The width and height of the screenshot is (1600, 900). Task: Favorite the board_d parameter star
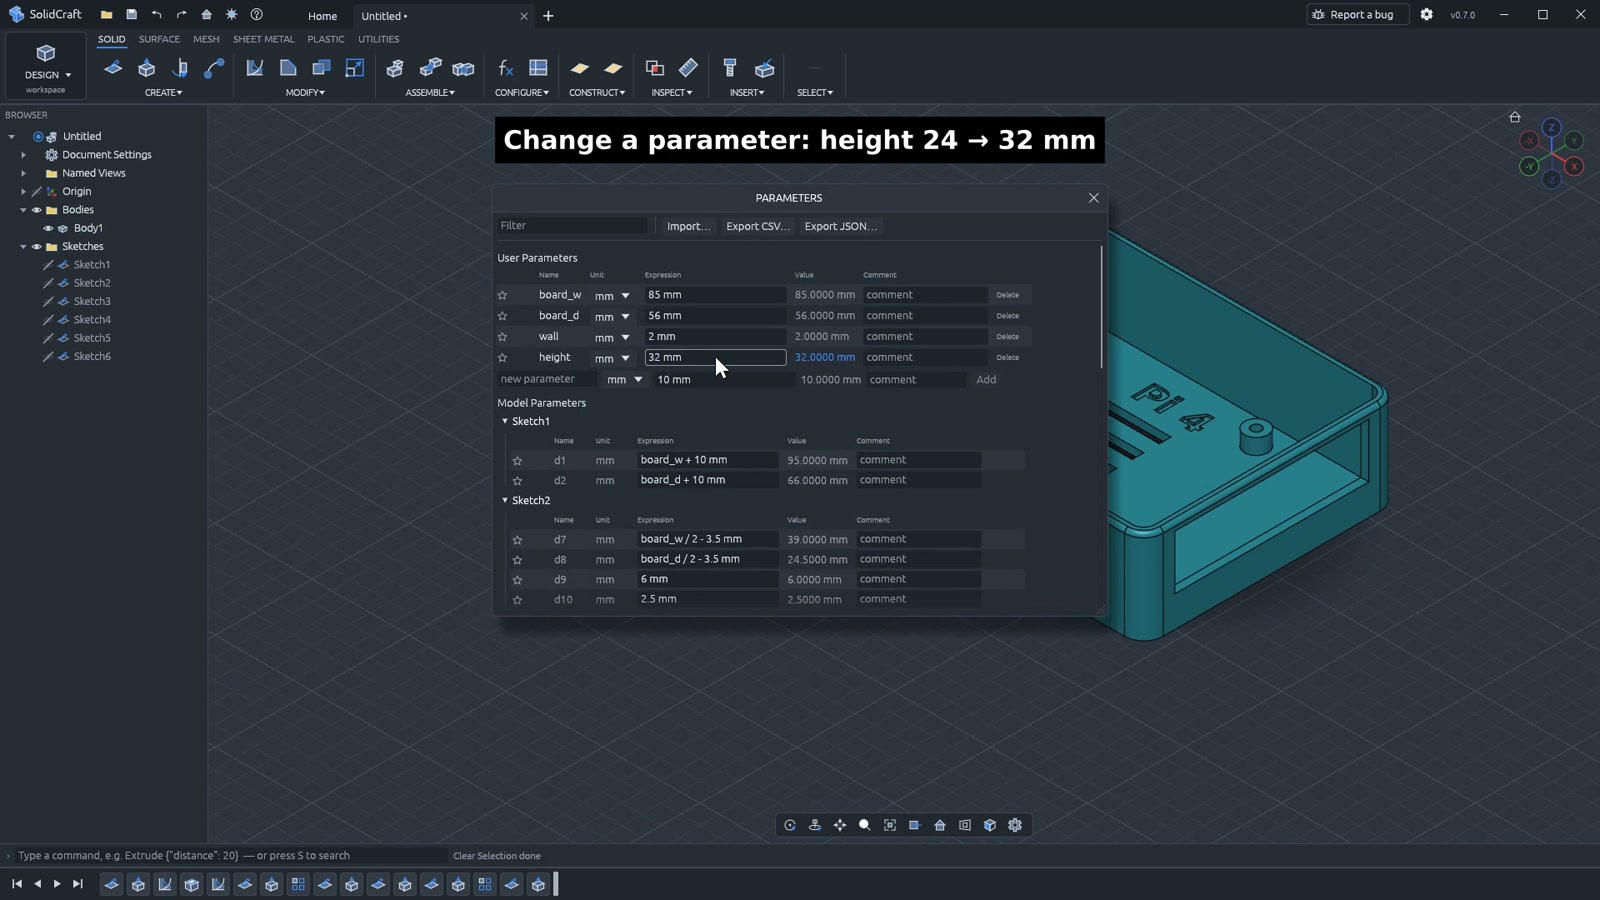(x=503, y=316)
